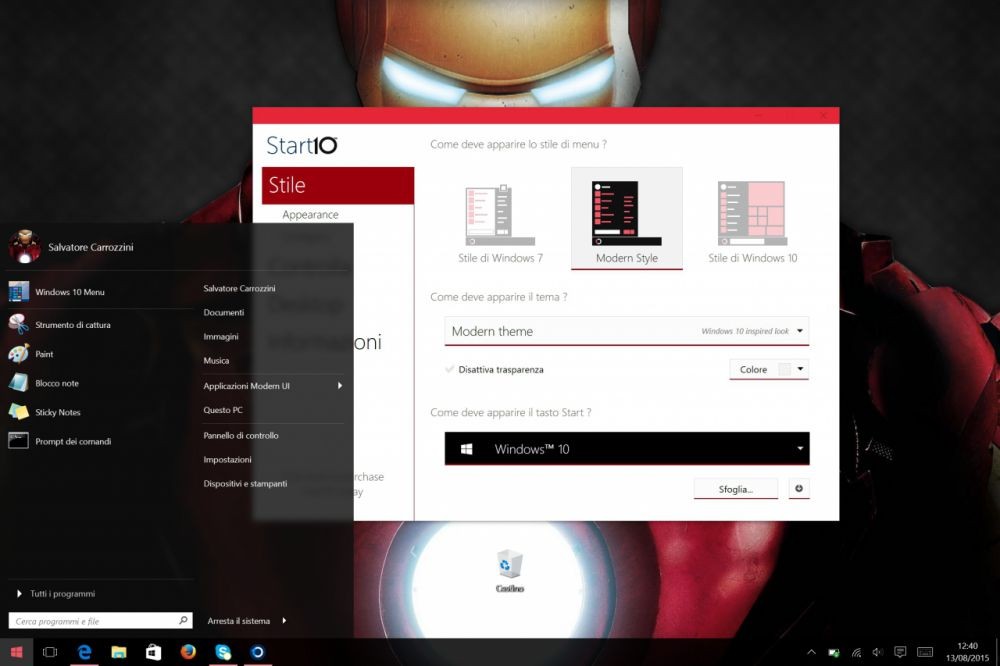Toggle the Disattiva trasparenza checkbox
Image resolution: width=1000 pixels, height=666 pixels.
(x=450, y=369)
